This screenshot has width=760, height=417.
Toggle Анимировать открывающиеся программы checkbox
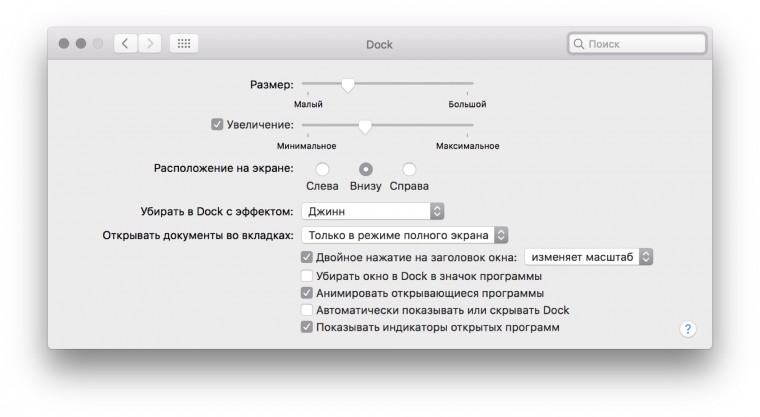point(306,293)
